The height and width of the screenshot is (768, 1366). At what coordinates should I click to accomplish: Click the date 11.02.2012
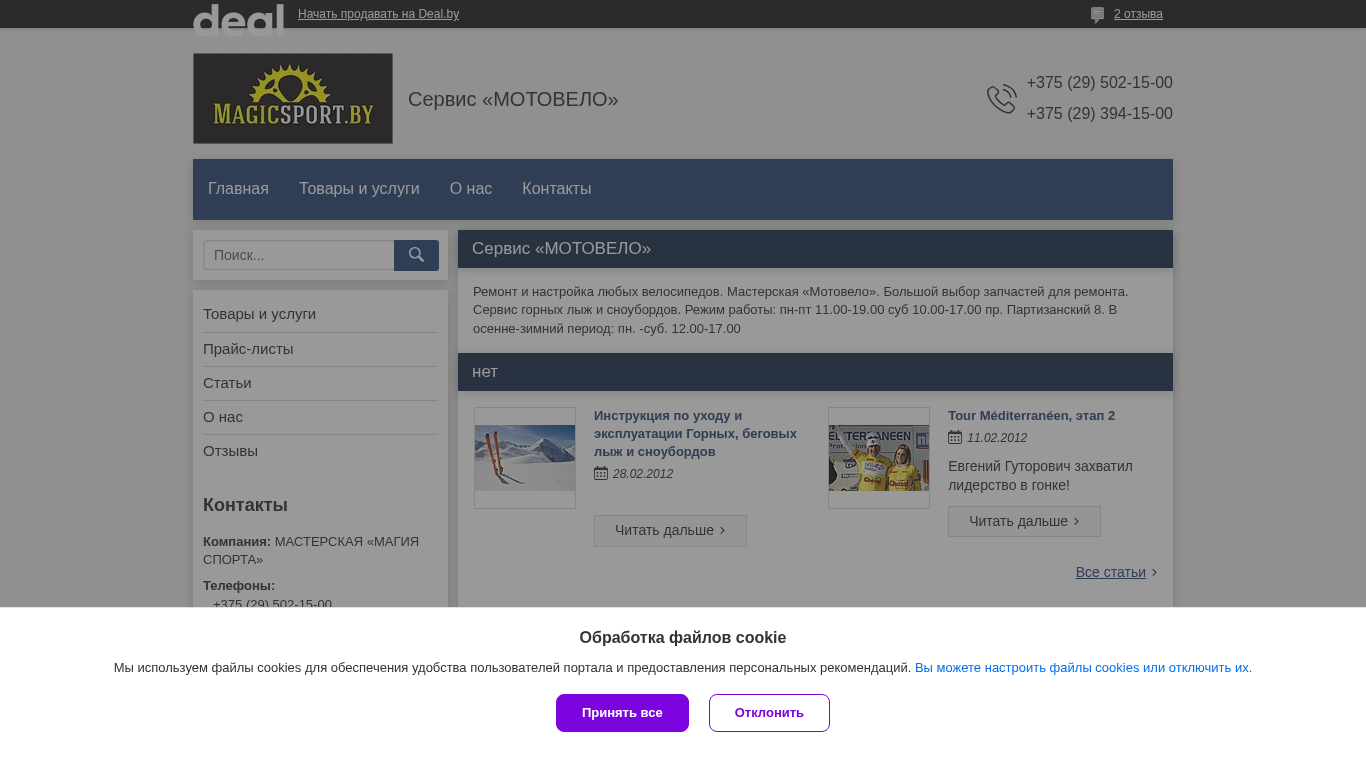coord(997,438)
